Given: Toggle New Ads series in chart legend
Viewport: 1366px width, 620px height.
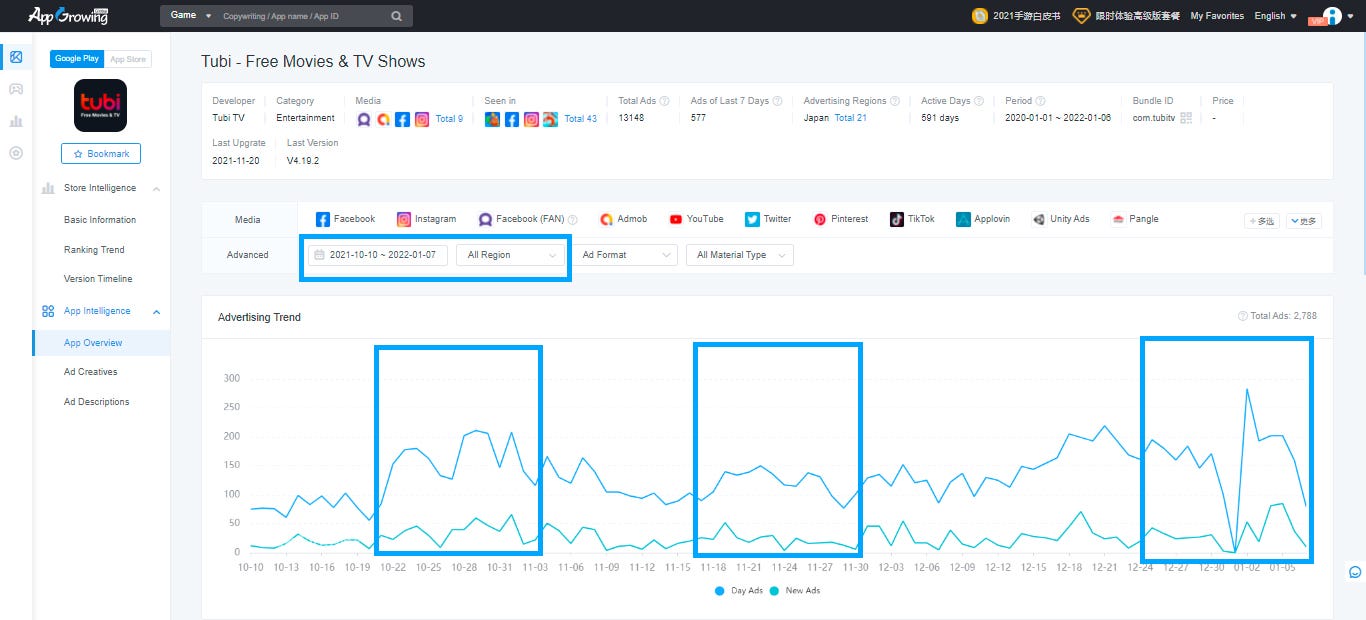Looking at the screenshot, I should tap(795, 591).
